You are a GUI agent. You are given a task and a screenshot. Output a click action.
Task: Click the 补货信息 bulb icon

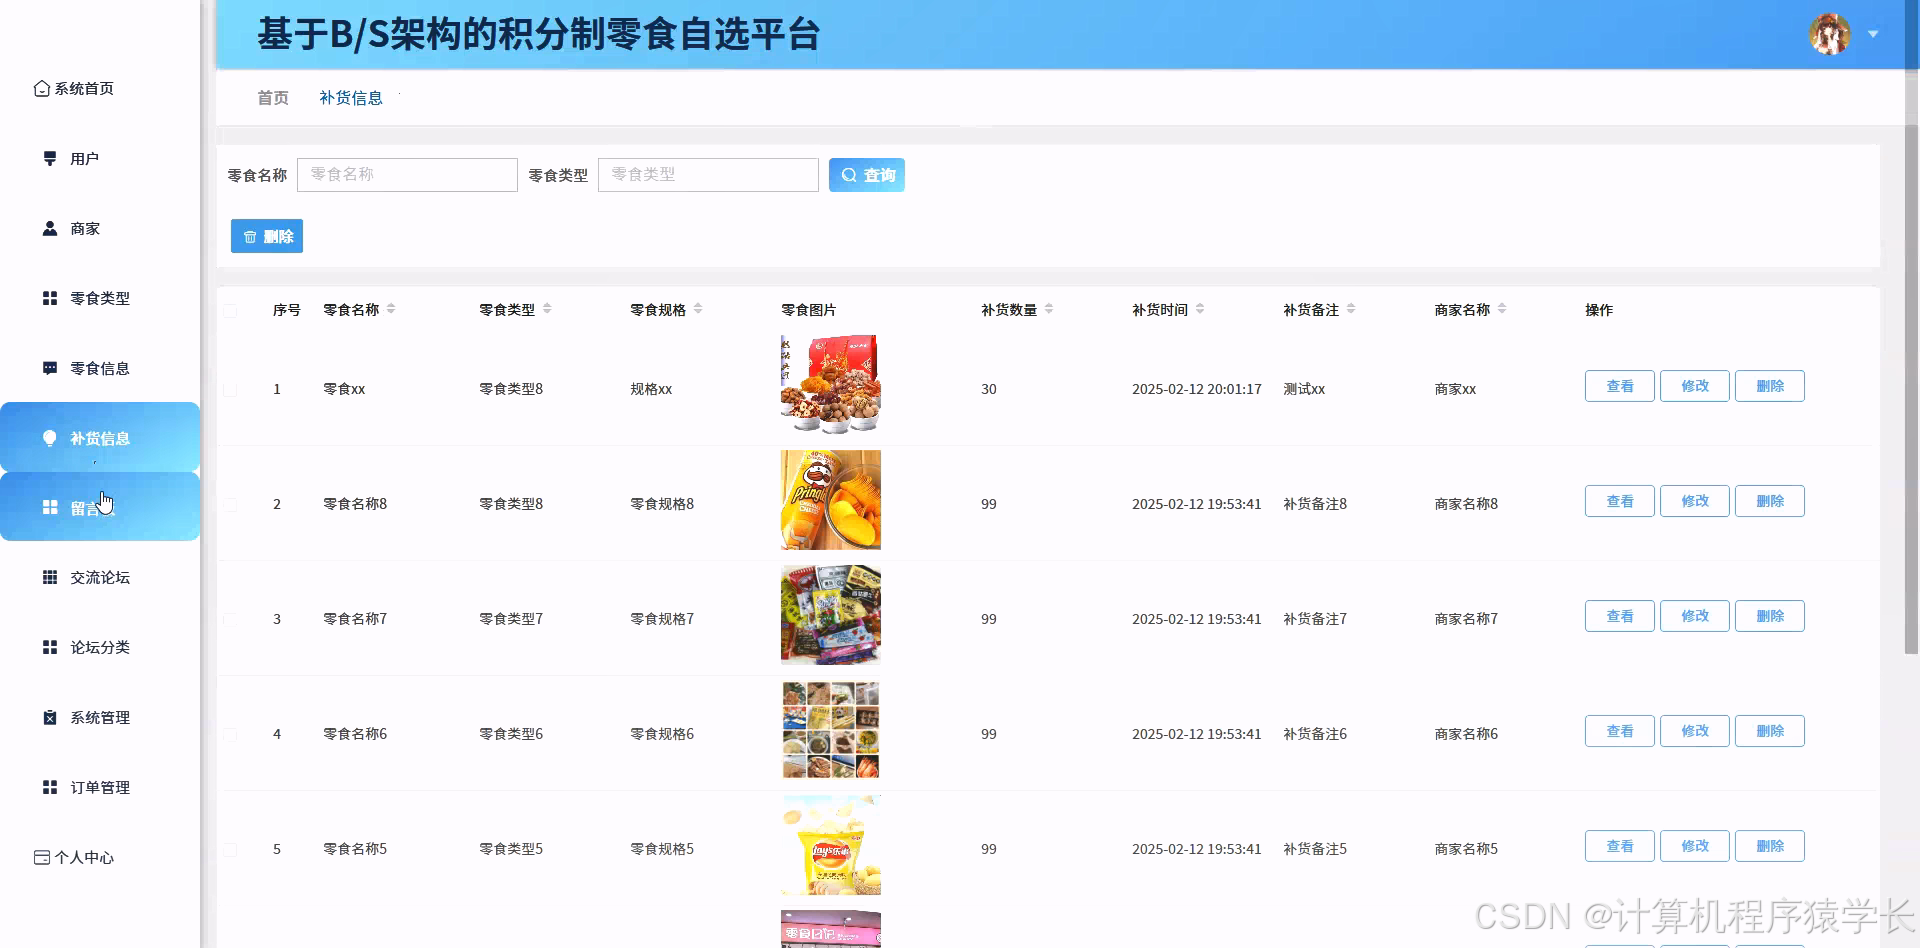pos(50,438)
